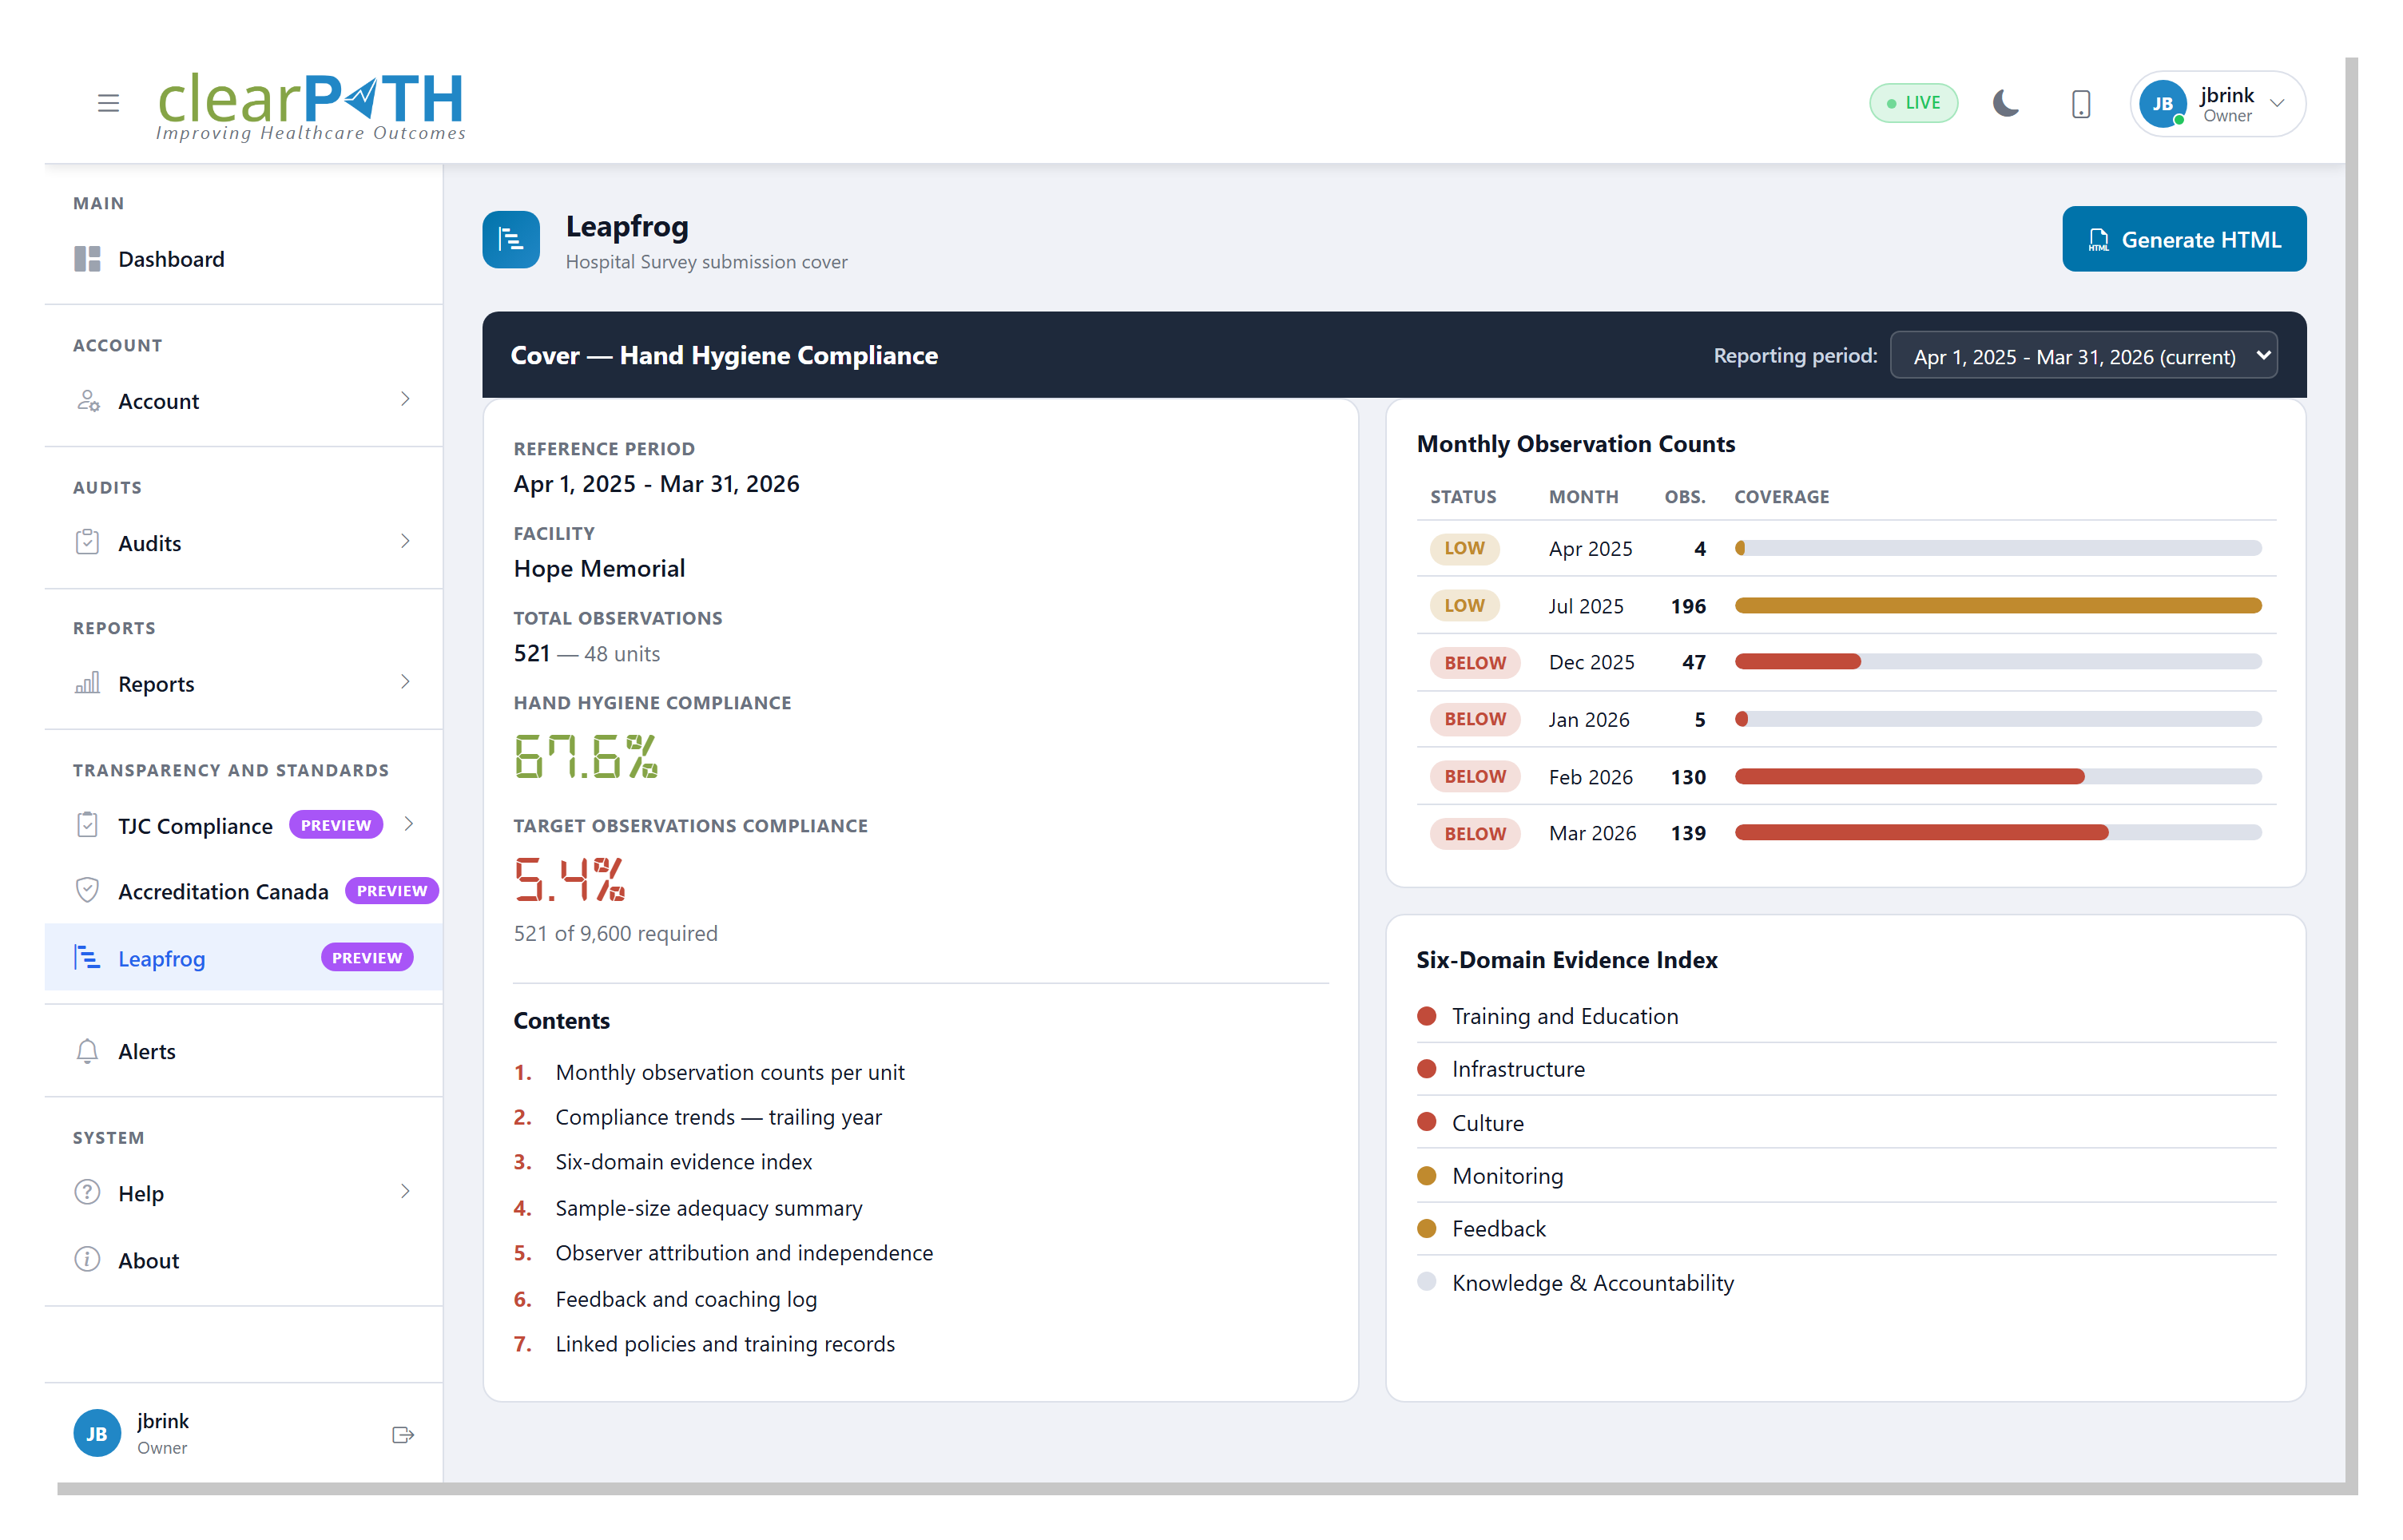Viewport: 2403px width, 1540px height.
Task: Click the sign out icon
Action: tap(403, 1435)
